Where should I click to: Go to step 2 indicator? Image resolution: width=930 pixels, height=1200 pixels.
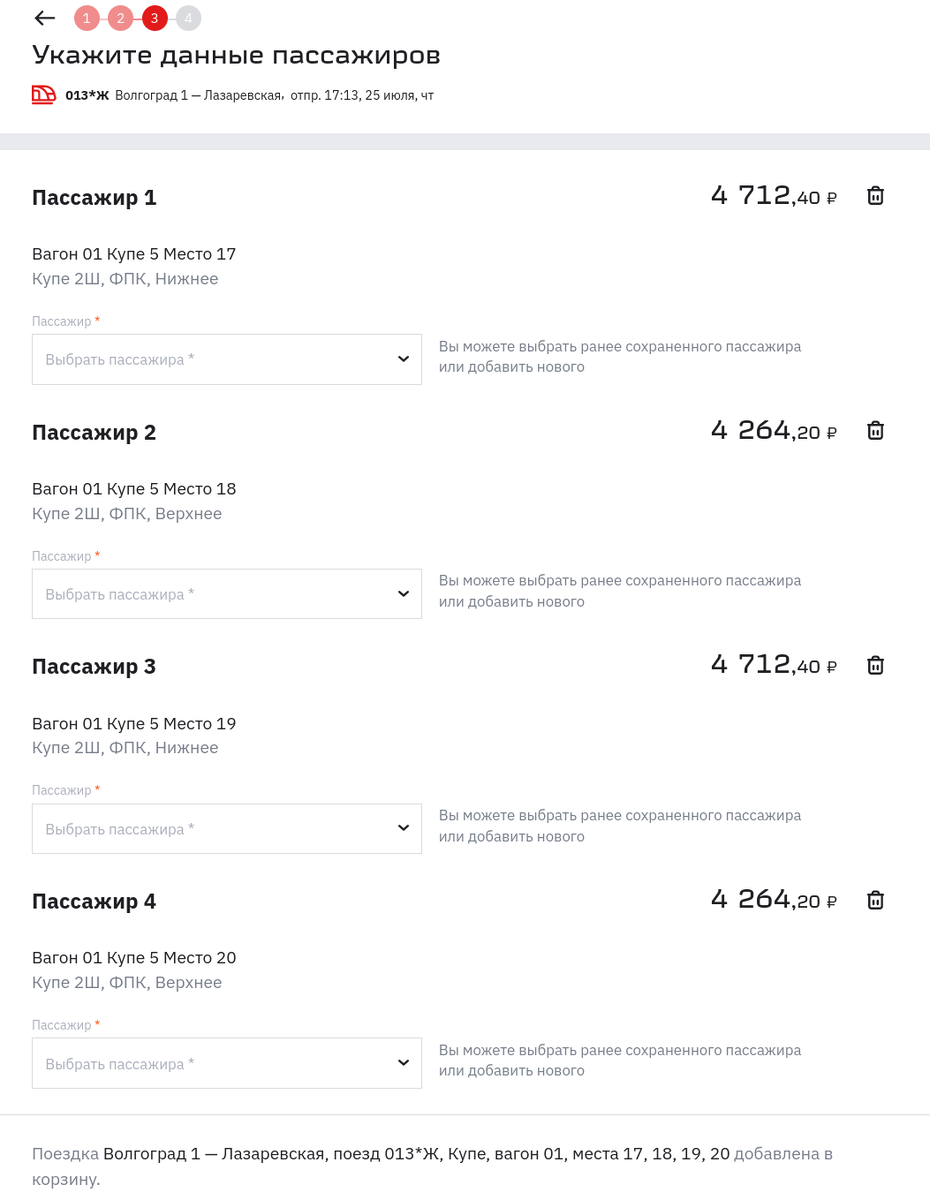pyautogui.click(x=120, y=18)
